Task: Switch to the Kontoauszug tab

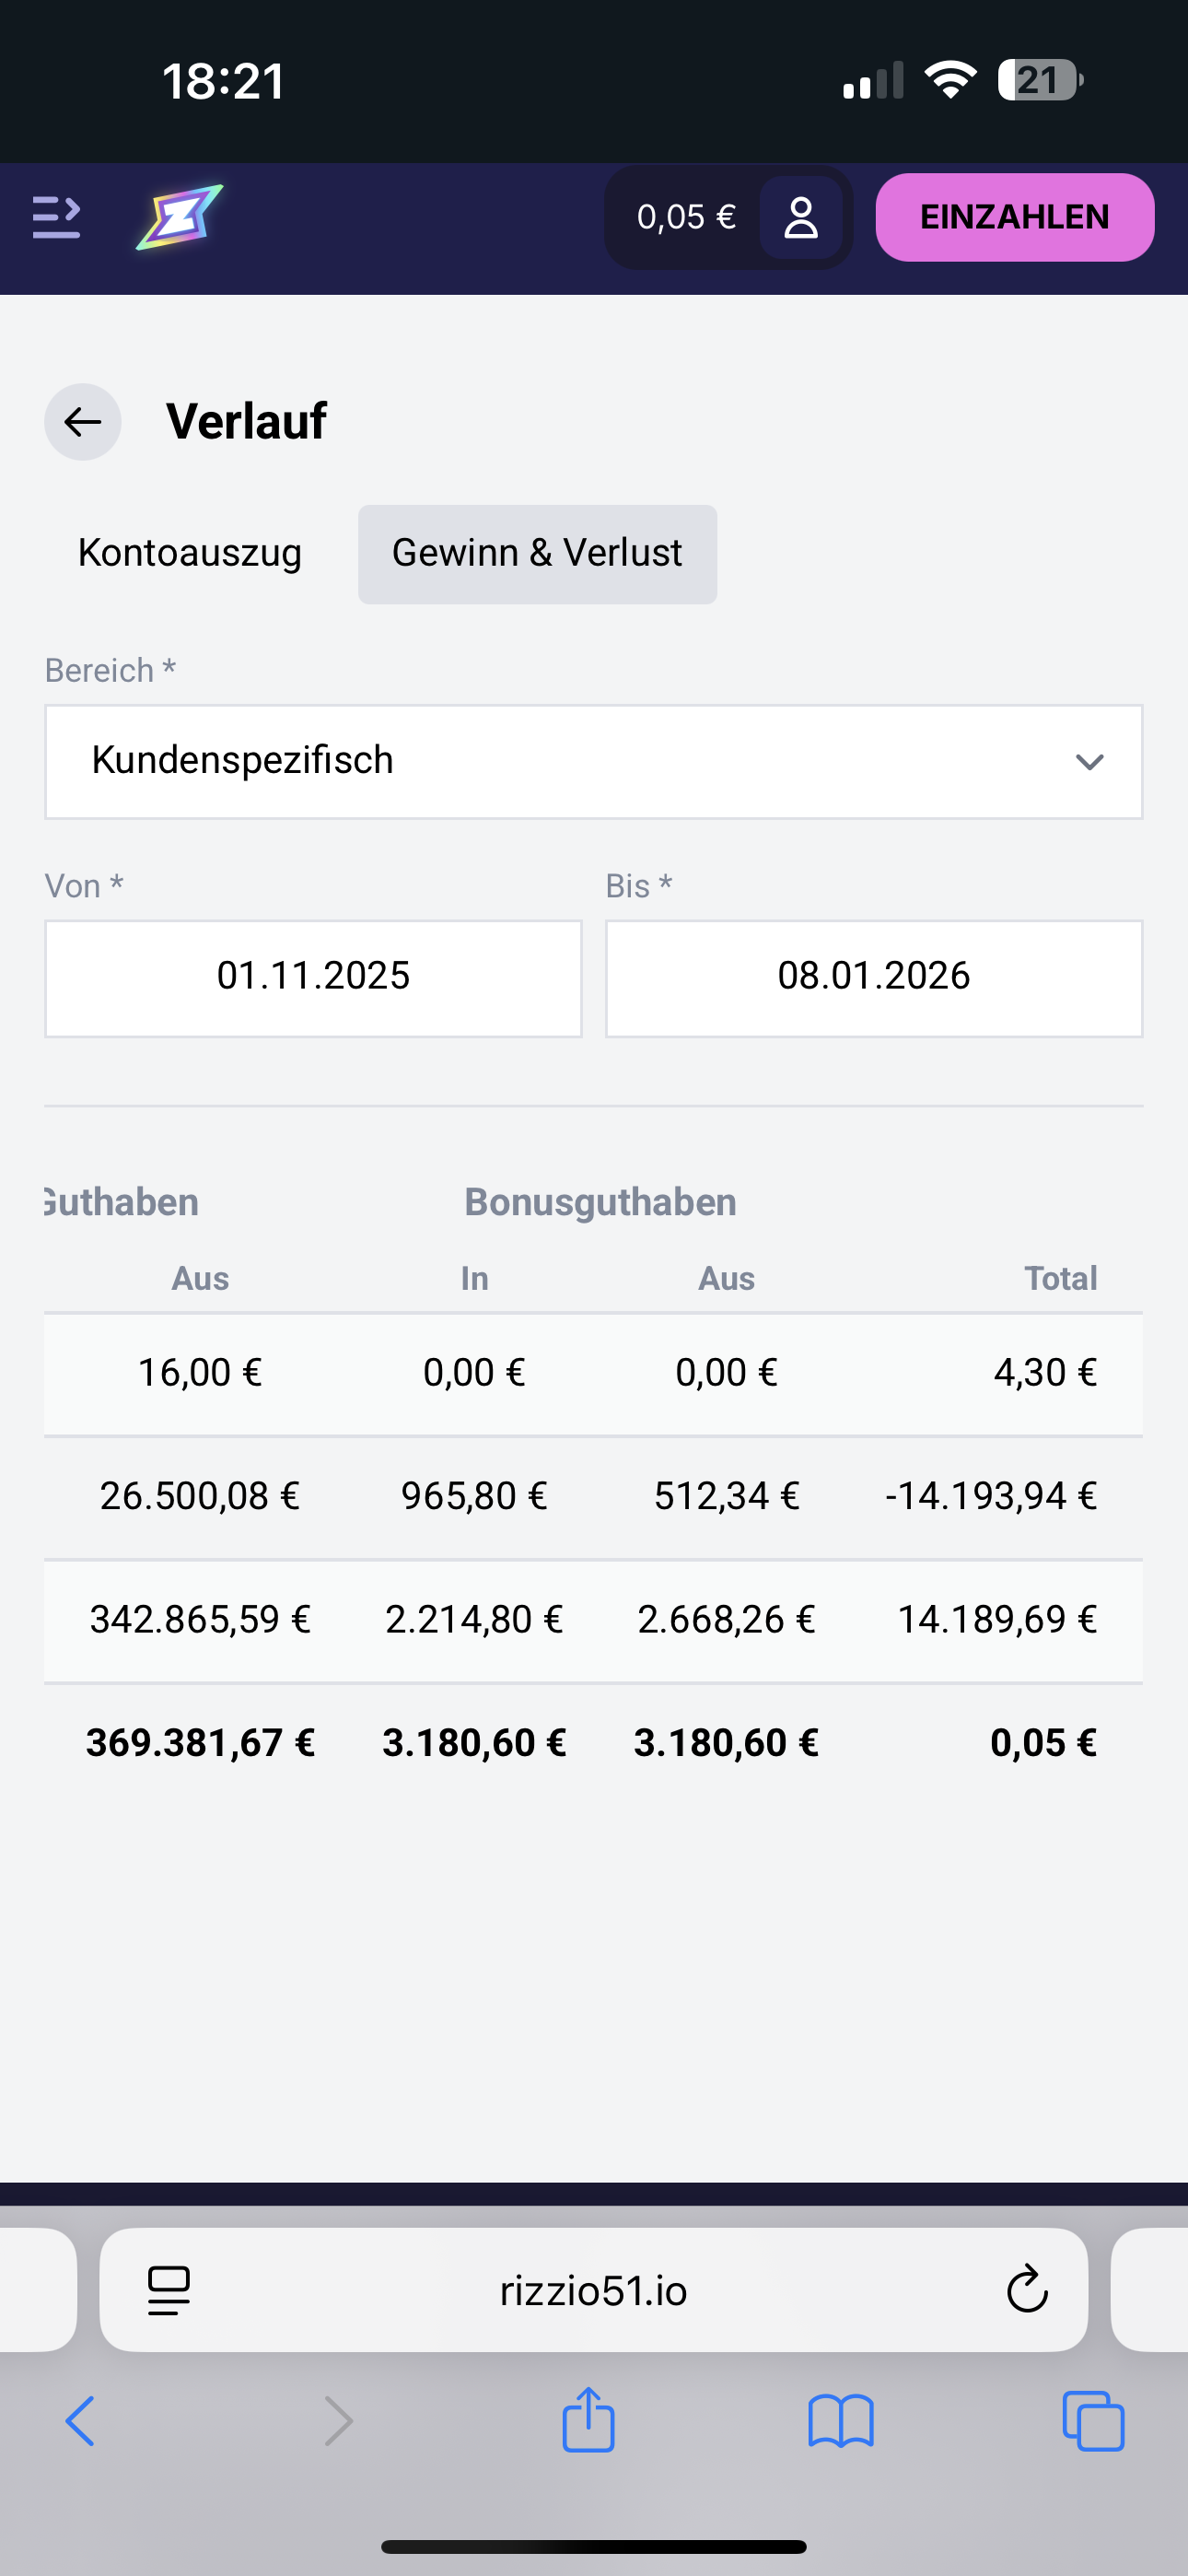Action: [190, 553]
